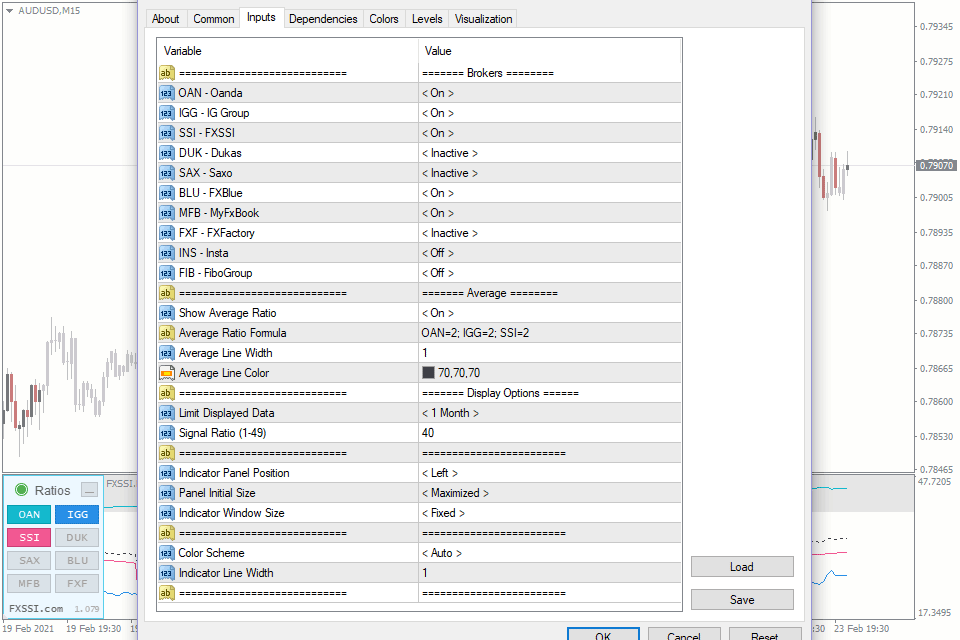Click the integer icon beside Panel Initial Size
The height and width of the screenshot is (640, 960).
pyautogui.click(x=167, y=493)
